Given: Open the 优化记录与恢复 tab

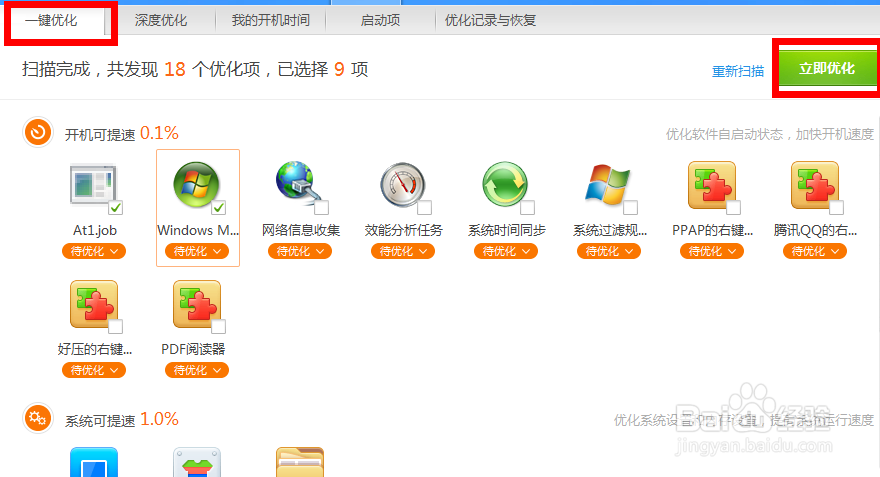Looking at the screenshot, I should pos(490,21).
